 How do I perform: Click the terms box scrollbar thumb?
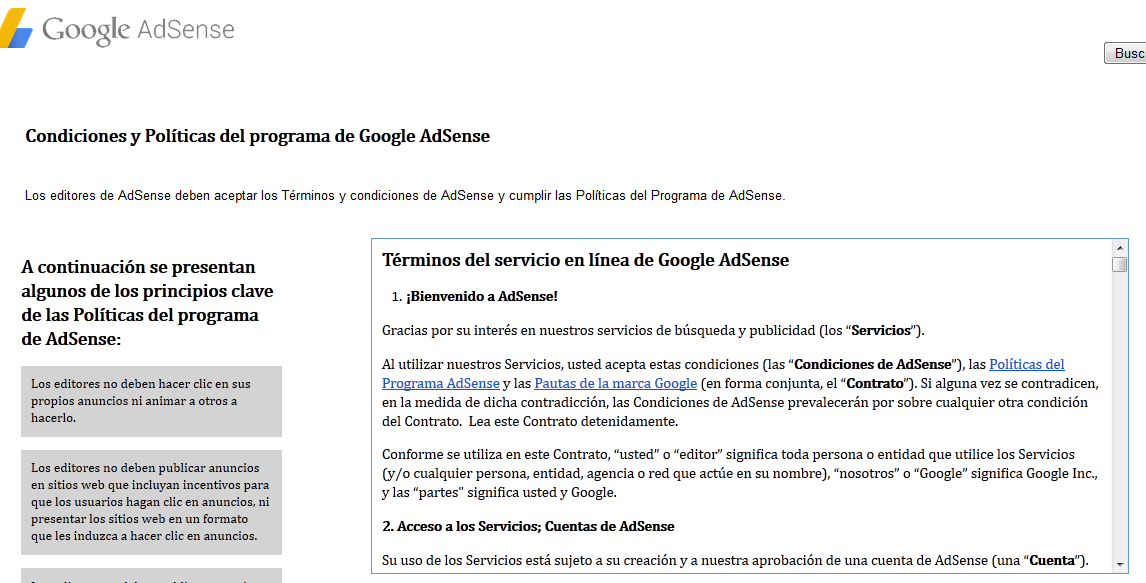click(1120, 264)
